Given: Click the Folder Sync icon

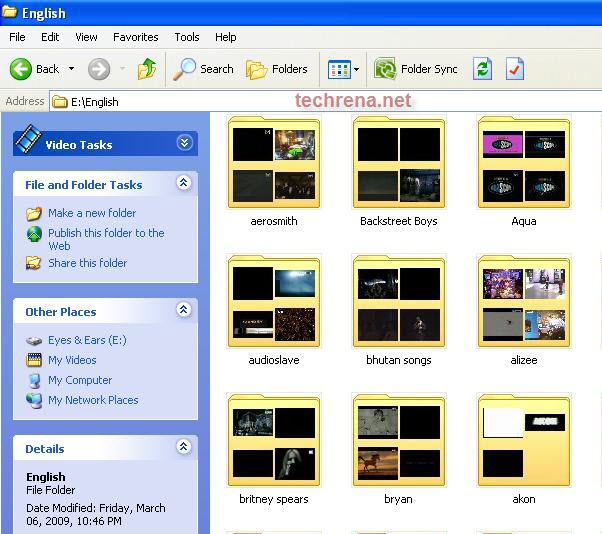Looking at the screenshot, I should point(385,69).
